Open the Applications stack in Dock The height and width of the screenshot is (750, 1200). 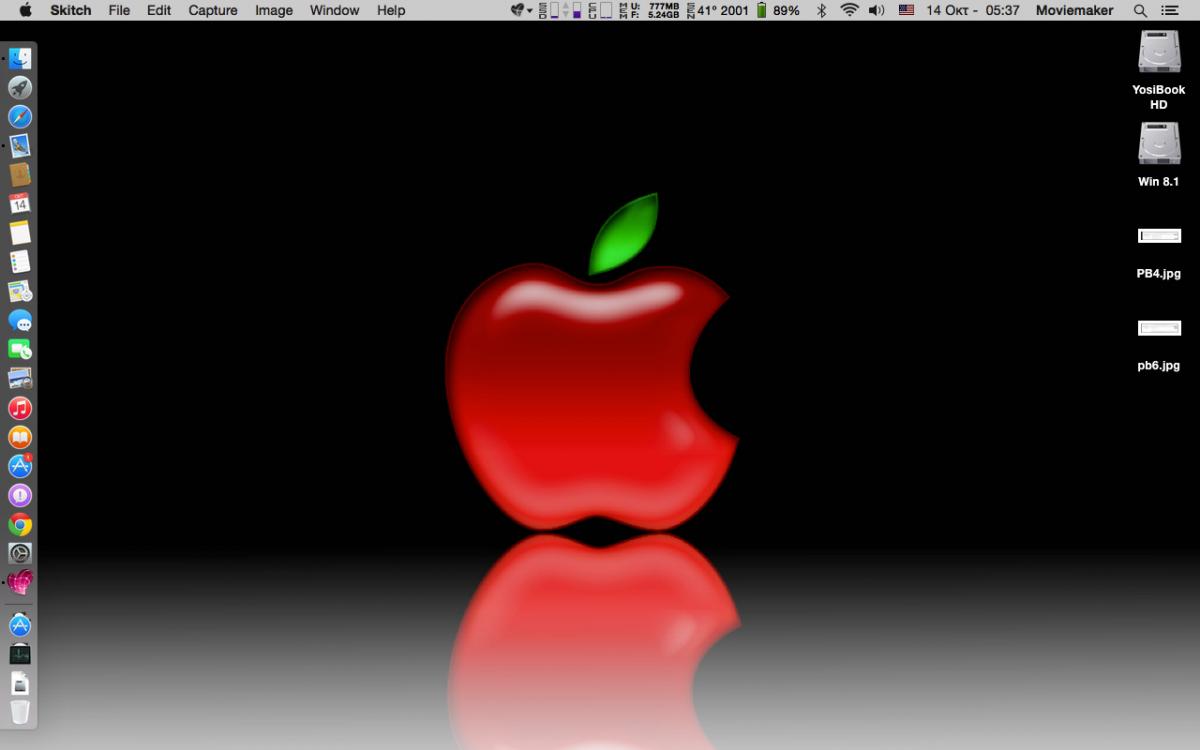pyautogui.click(x=20, y=626)
